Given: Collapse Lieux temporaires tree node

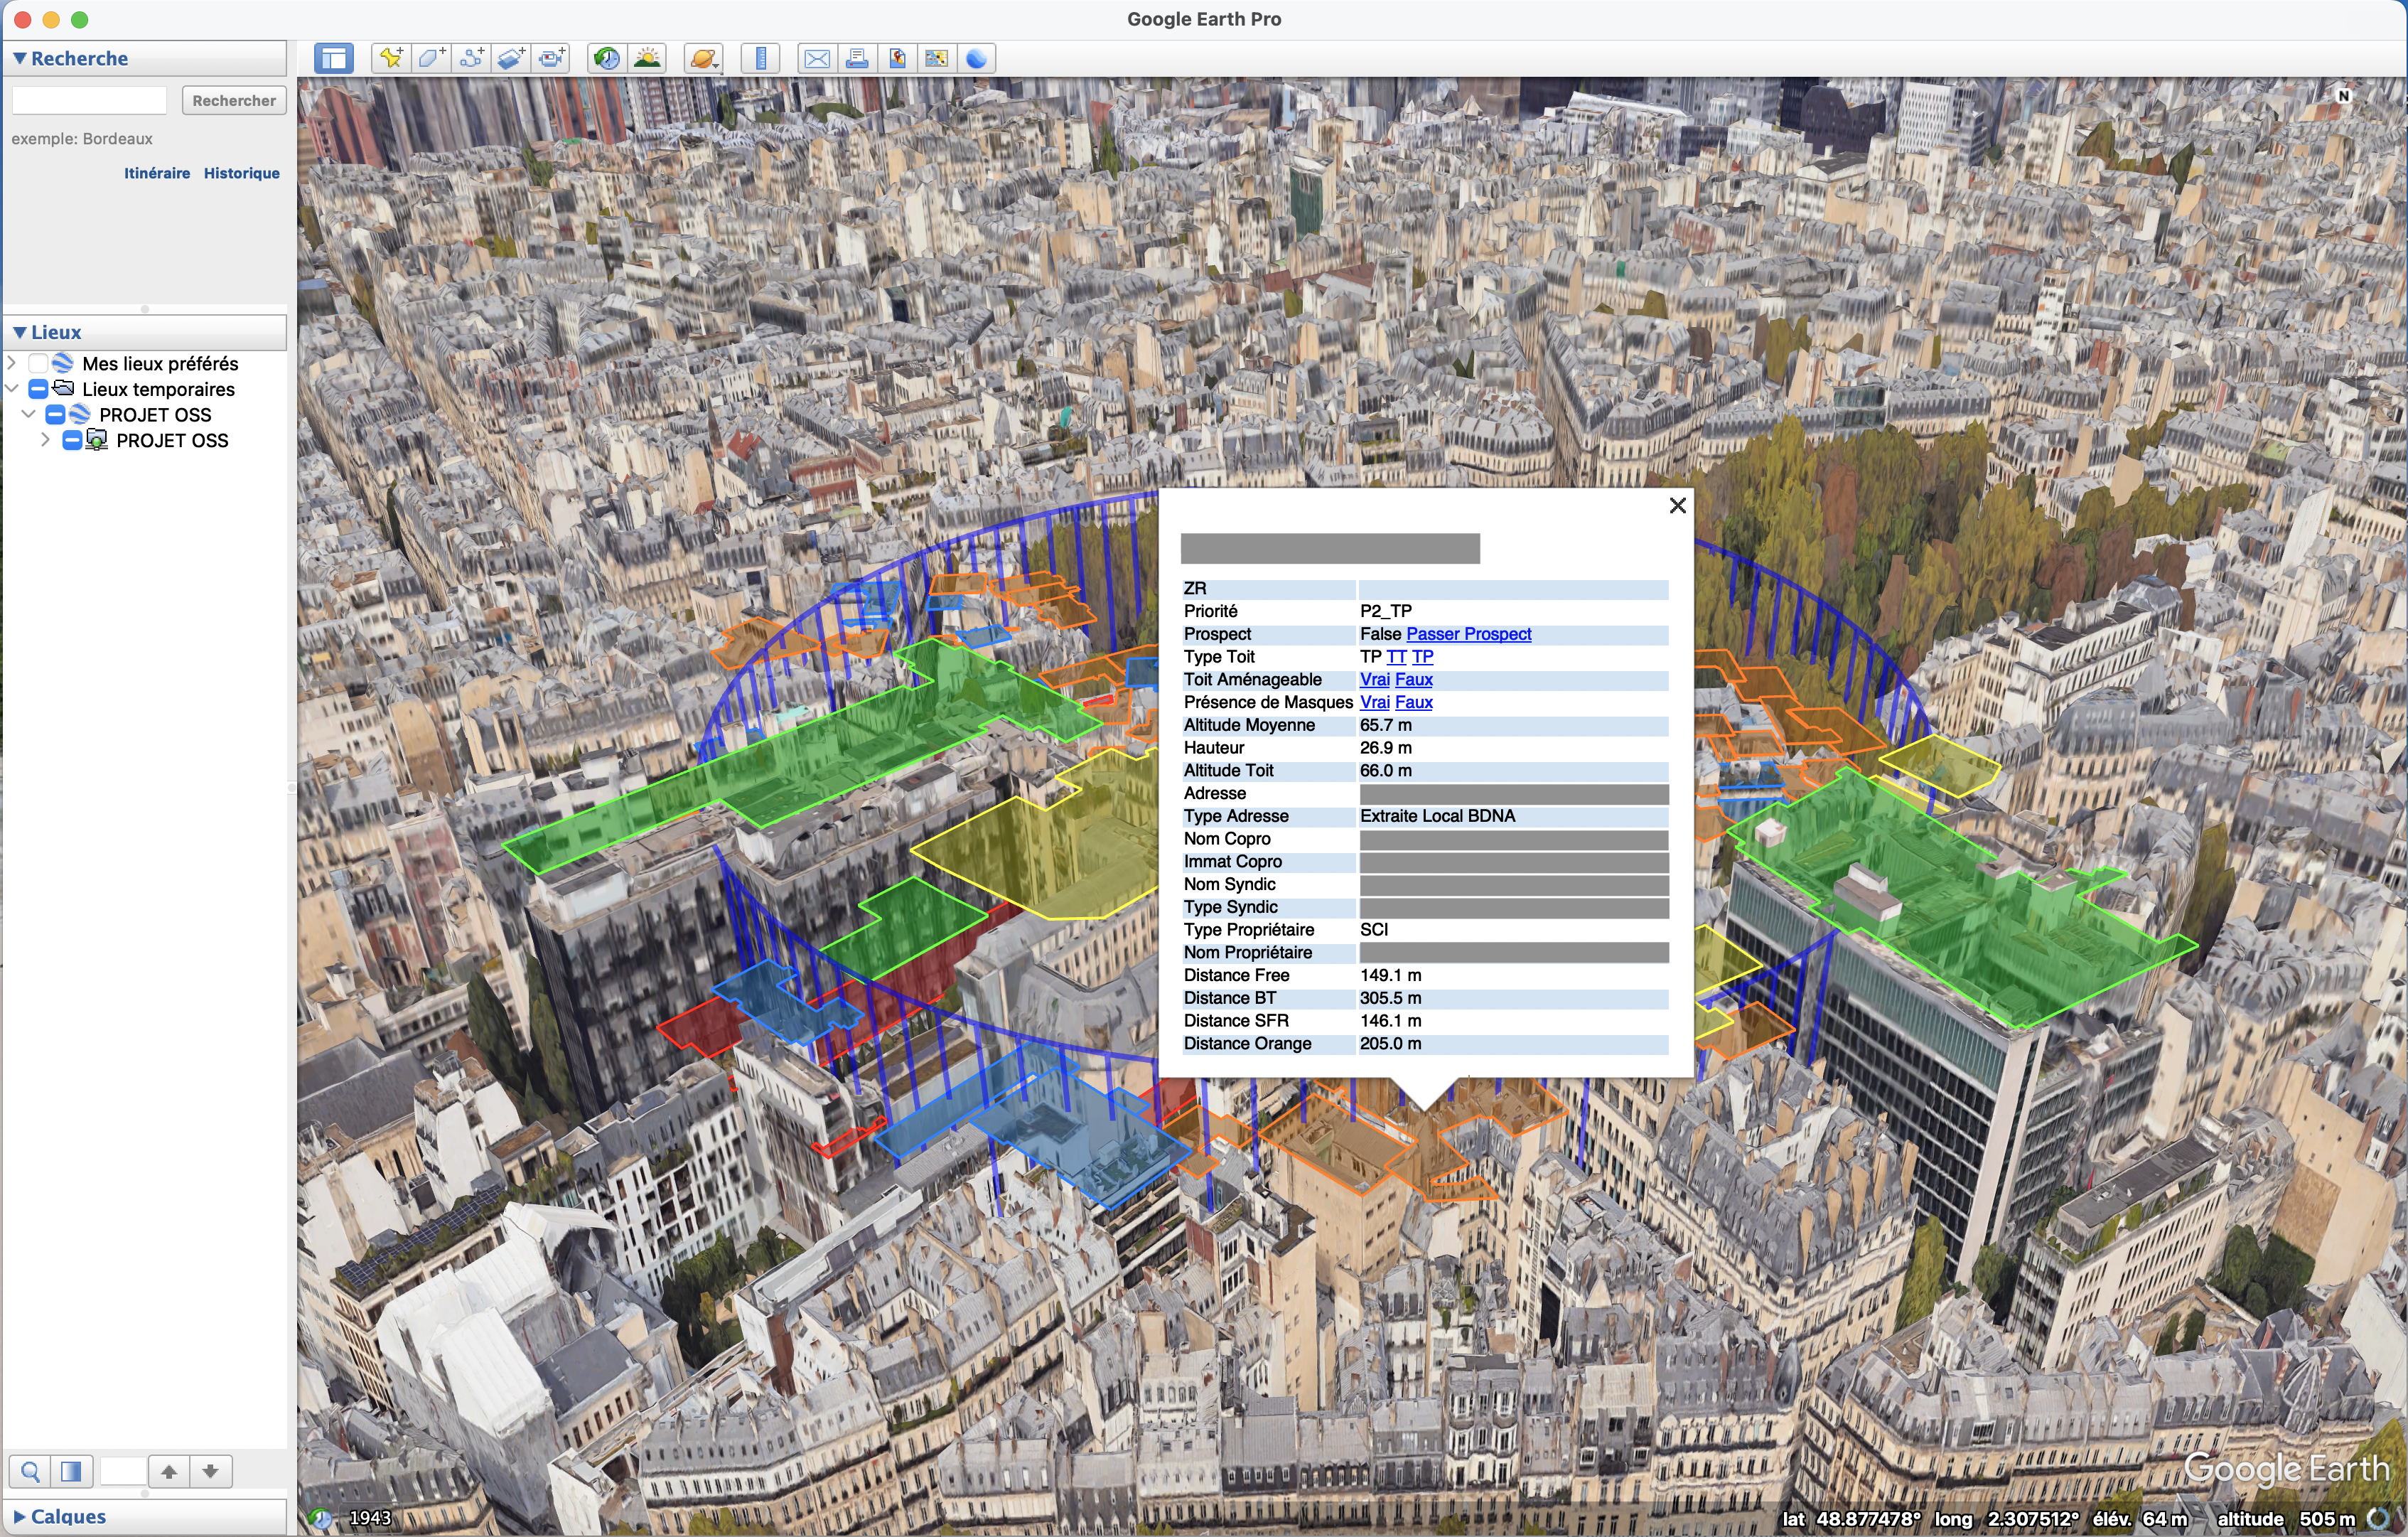Looking at the screenshot, I should click(x=12, y=389).
